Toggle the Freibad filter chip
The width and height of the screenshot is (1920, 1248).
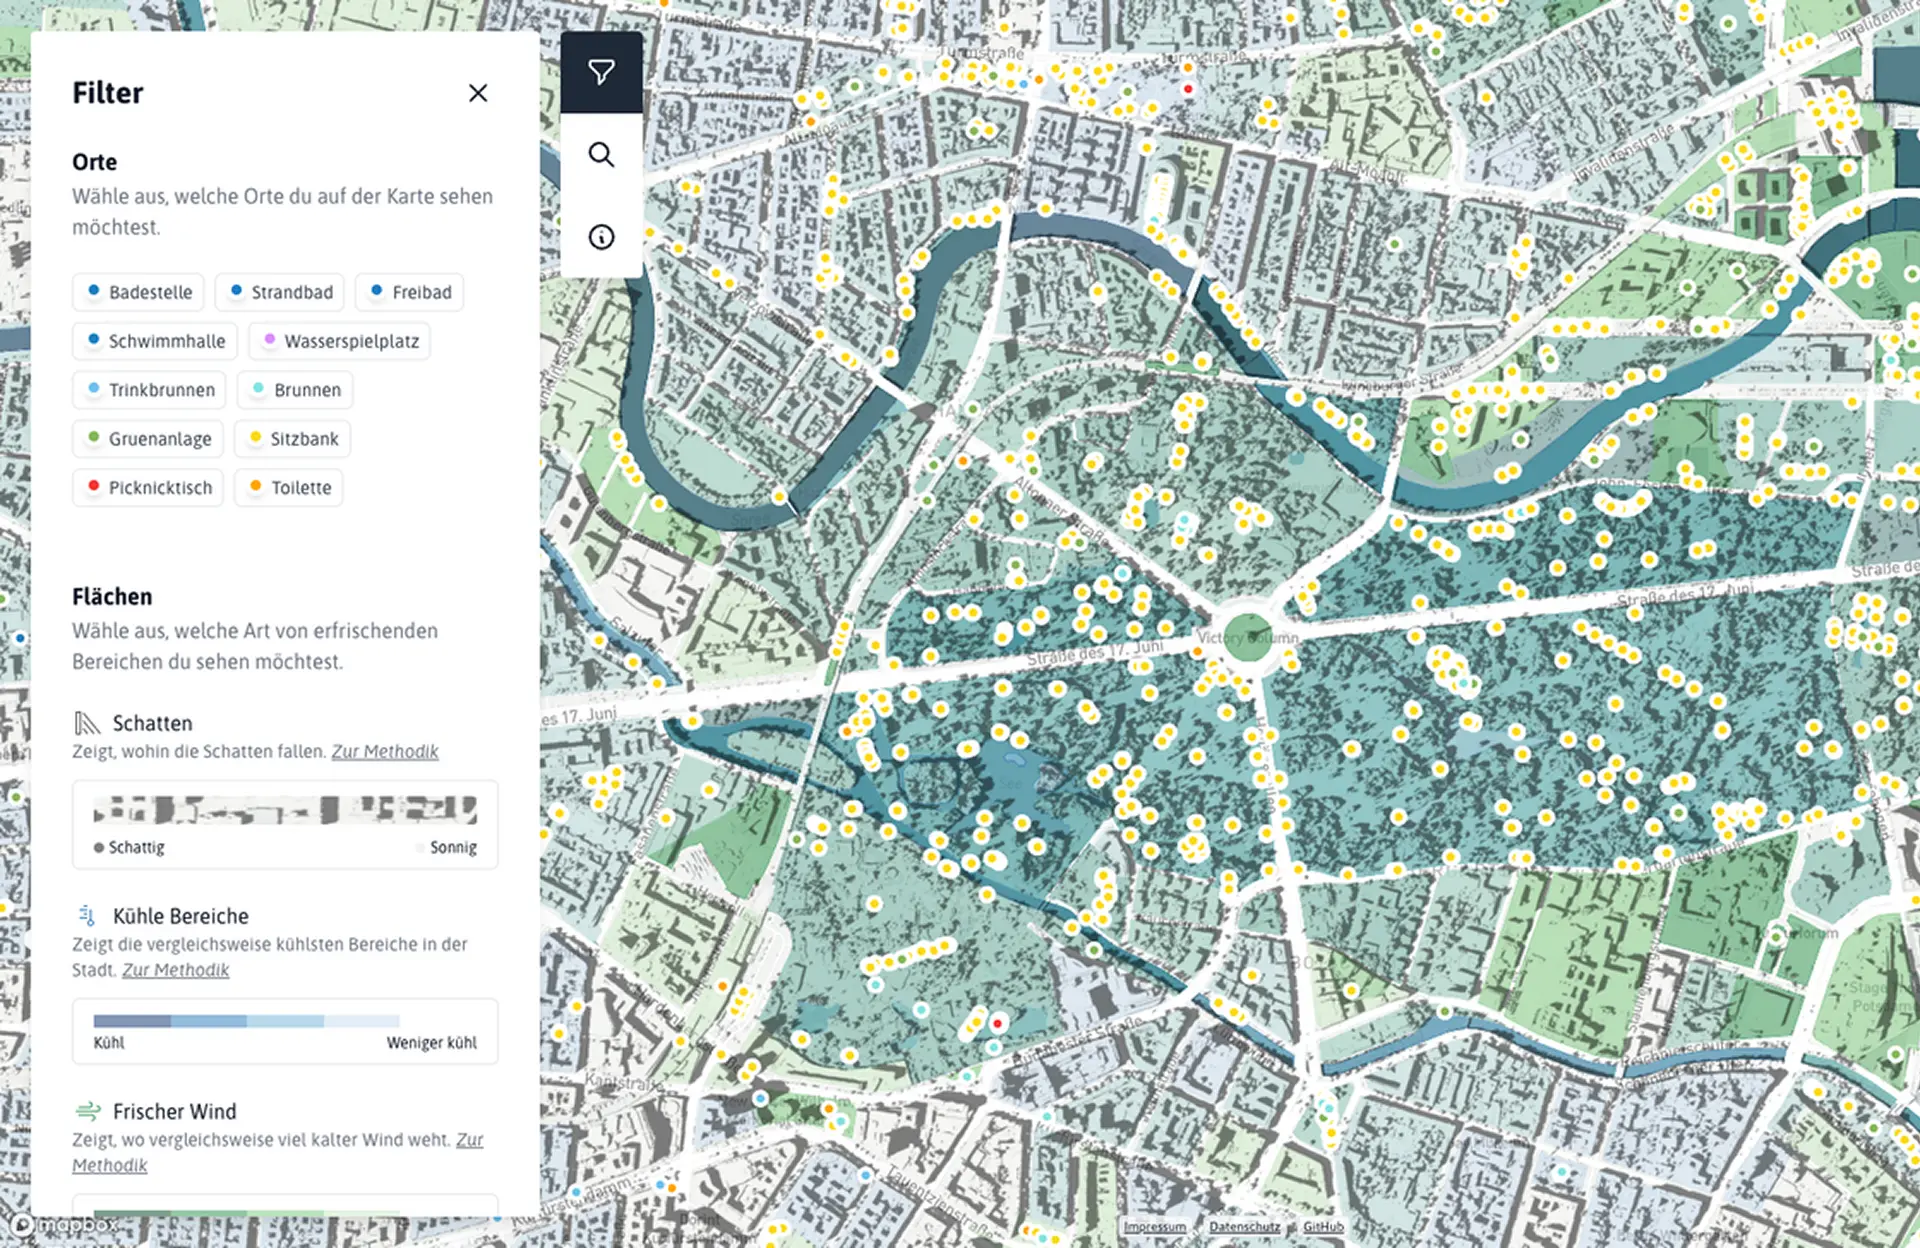pos(409,292)
